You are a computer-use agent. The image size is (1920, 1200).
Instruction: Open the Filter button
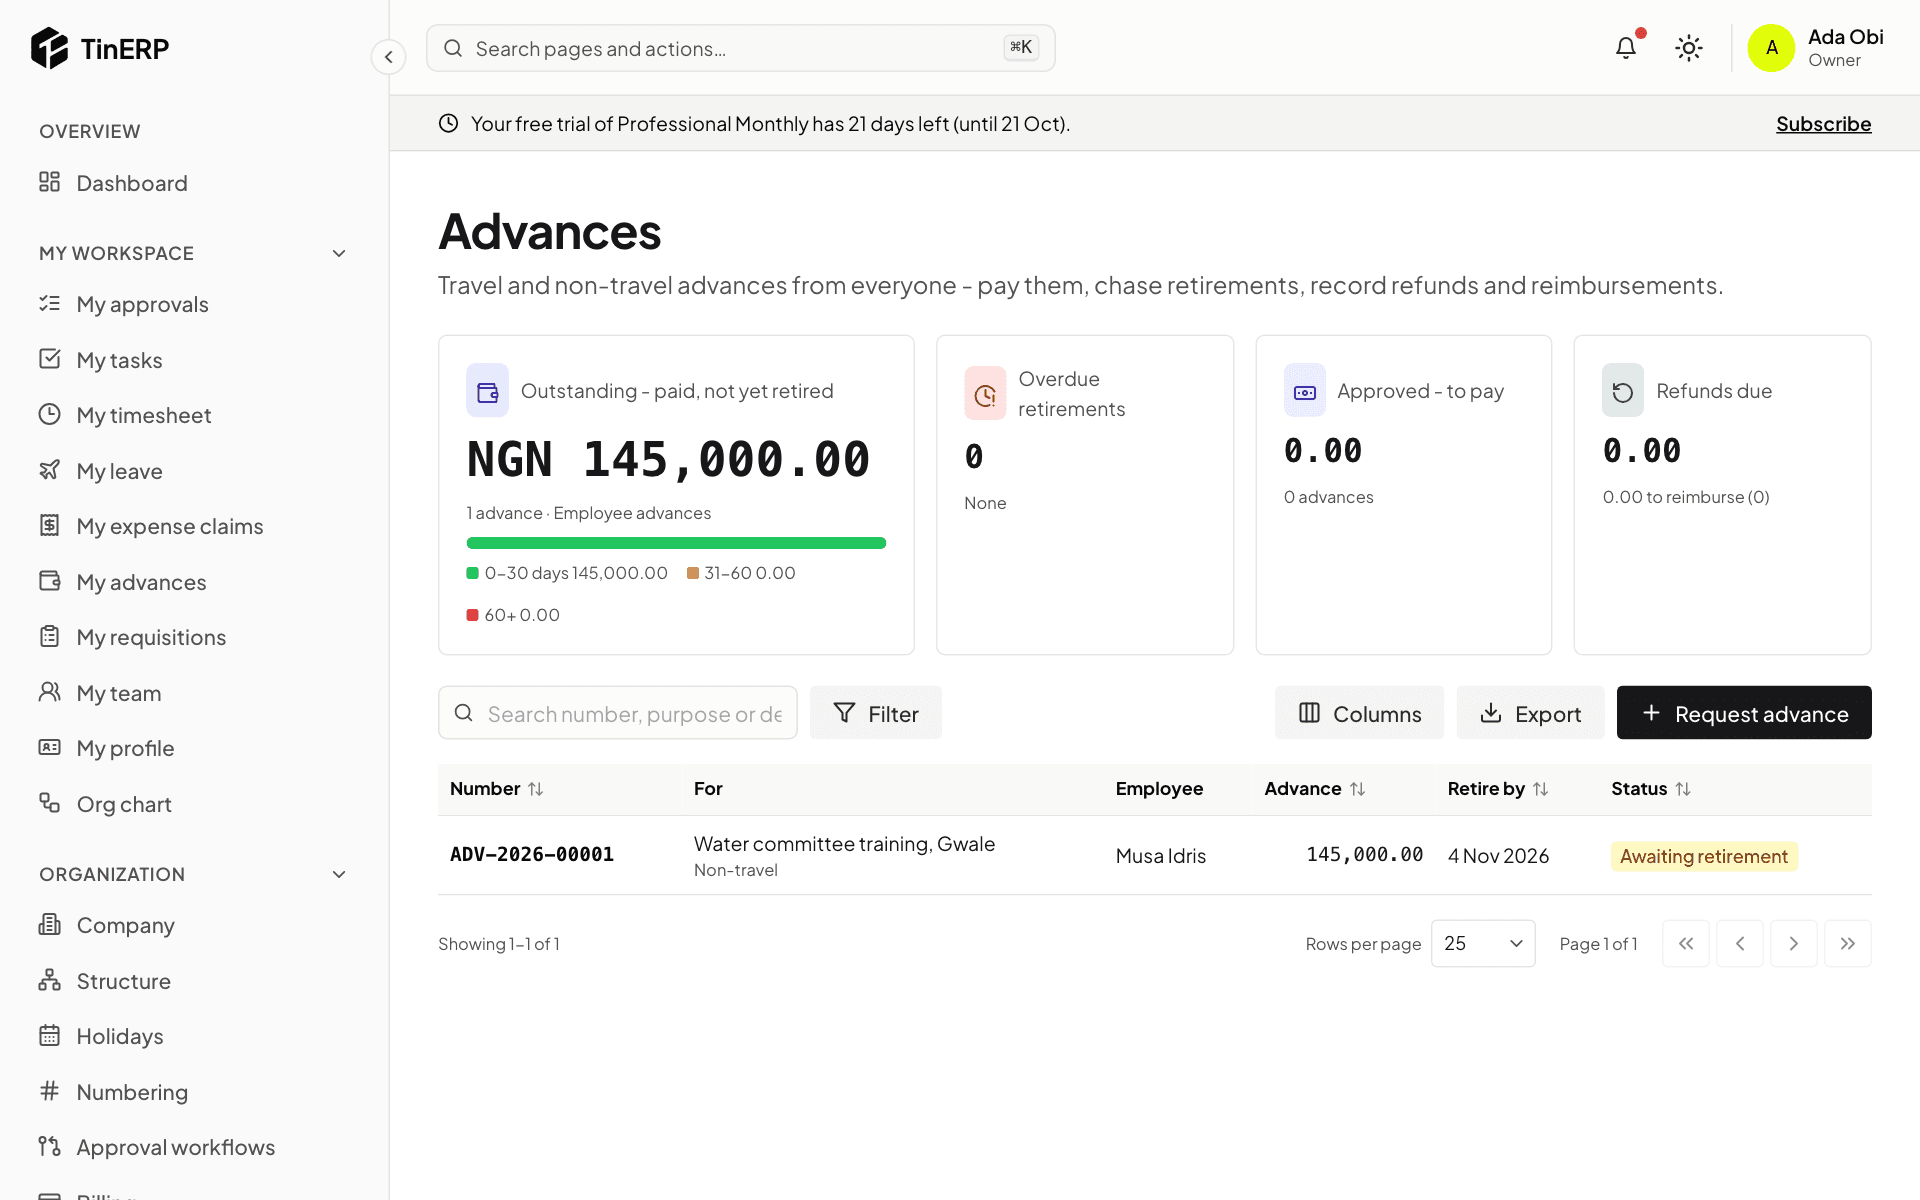[x=876, y=713]
